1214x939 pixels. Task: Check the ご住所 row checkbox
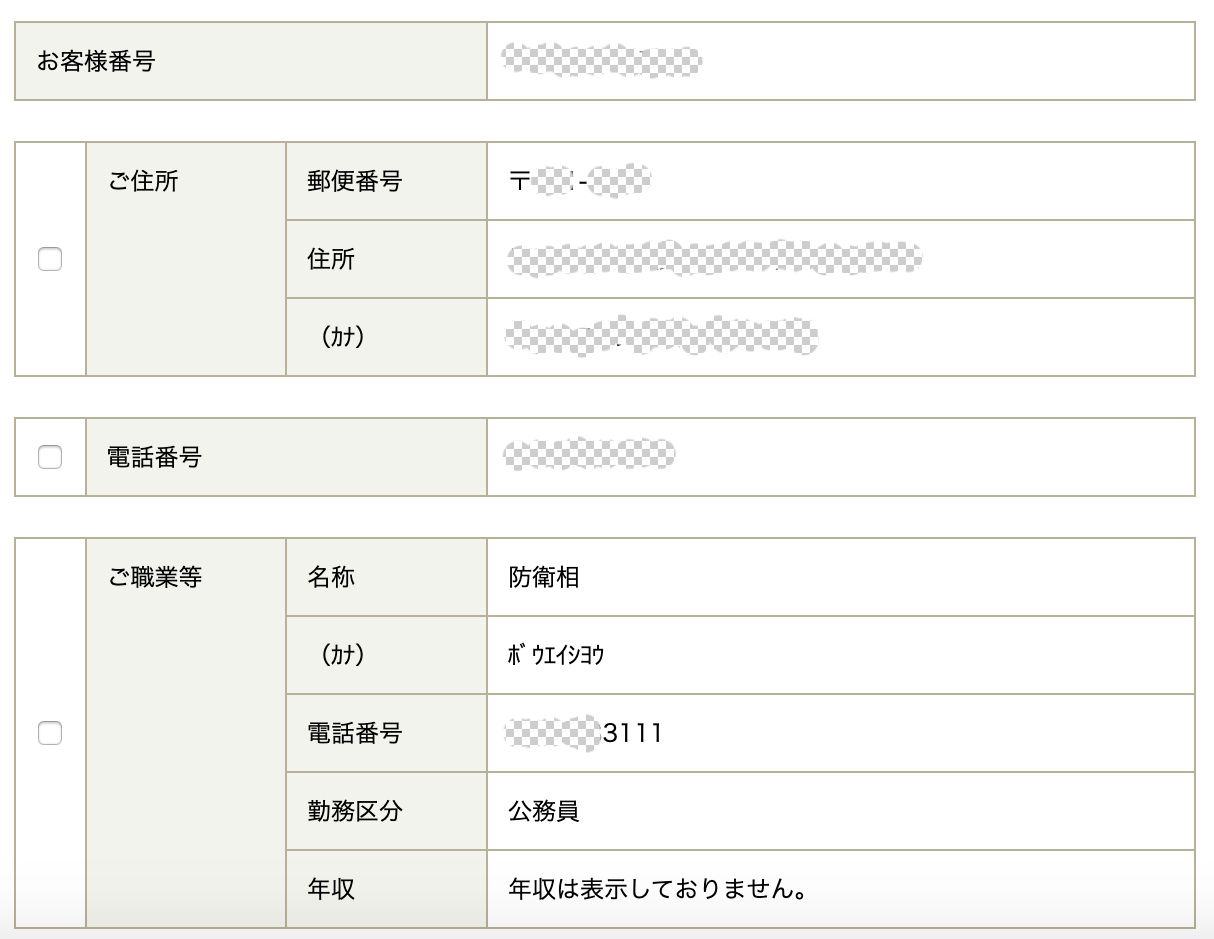tap(50, 260)
